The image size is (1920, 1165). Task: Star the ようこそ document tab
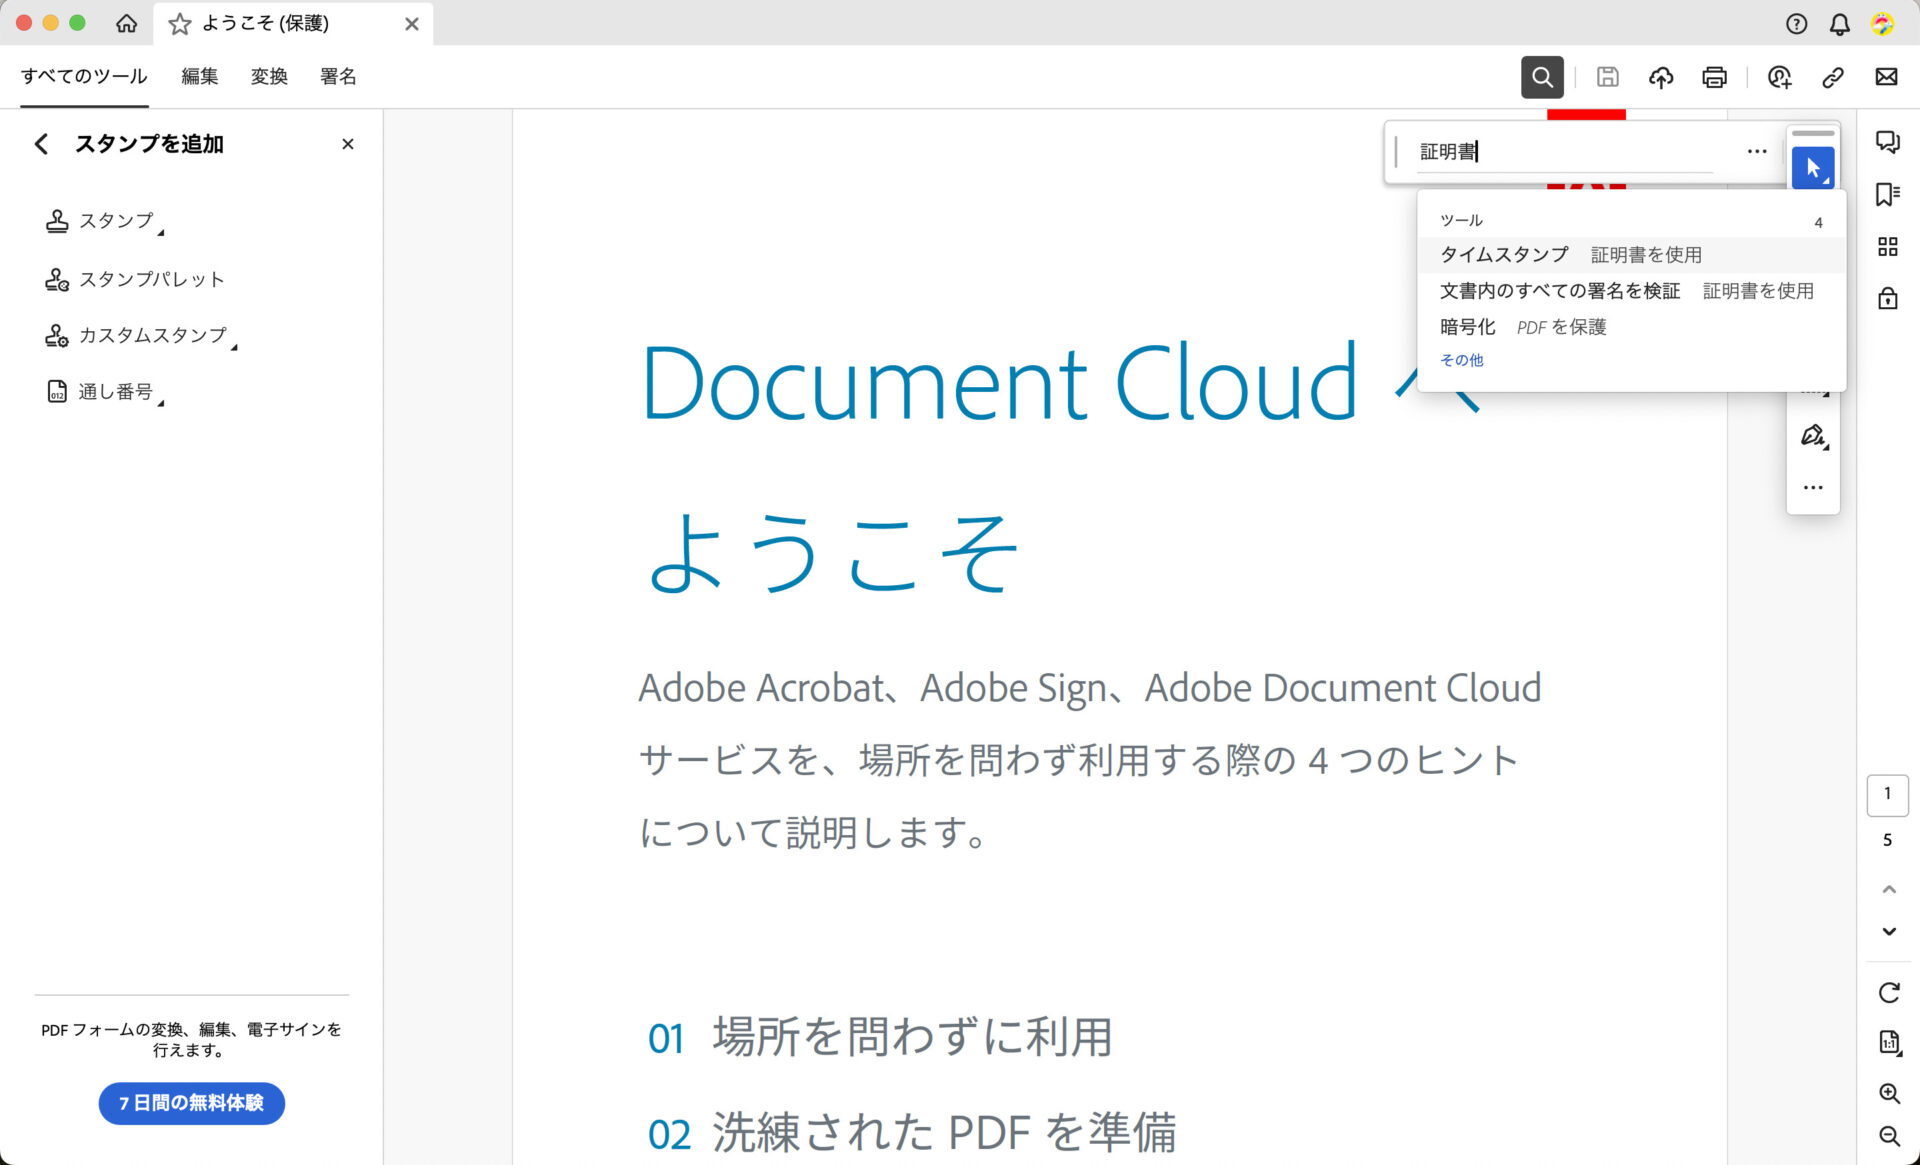(180, 23)
